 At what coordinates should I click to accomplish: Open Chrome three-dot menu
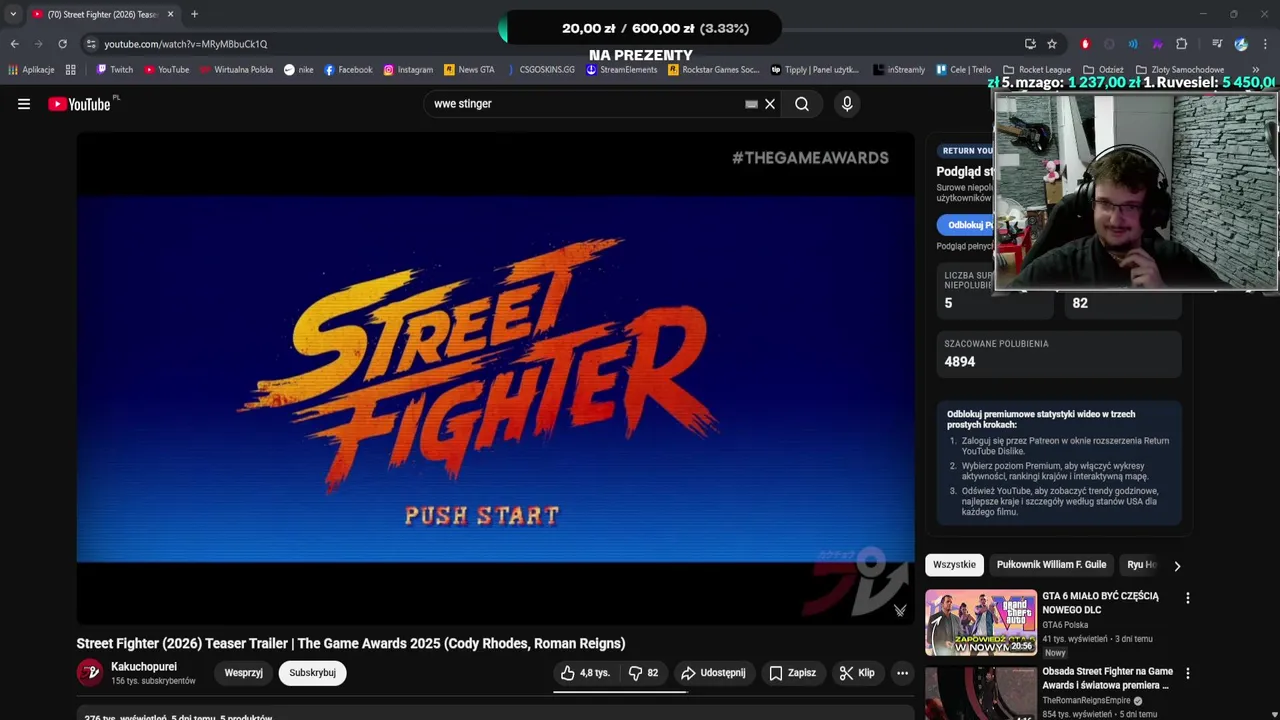[x=1265, y=44]
